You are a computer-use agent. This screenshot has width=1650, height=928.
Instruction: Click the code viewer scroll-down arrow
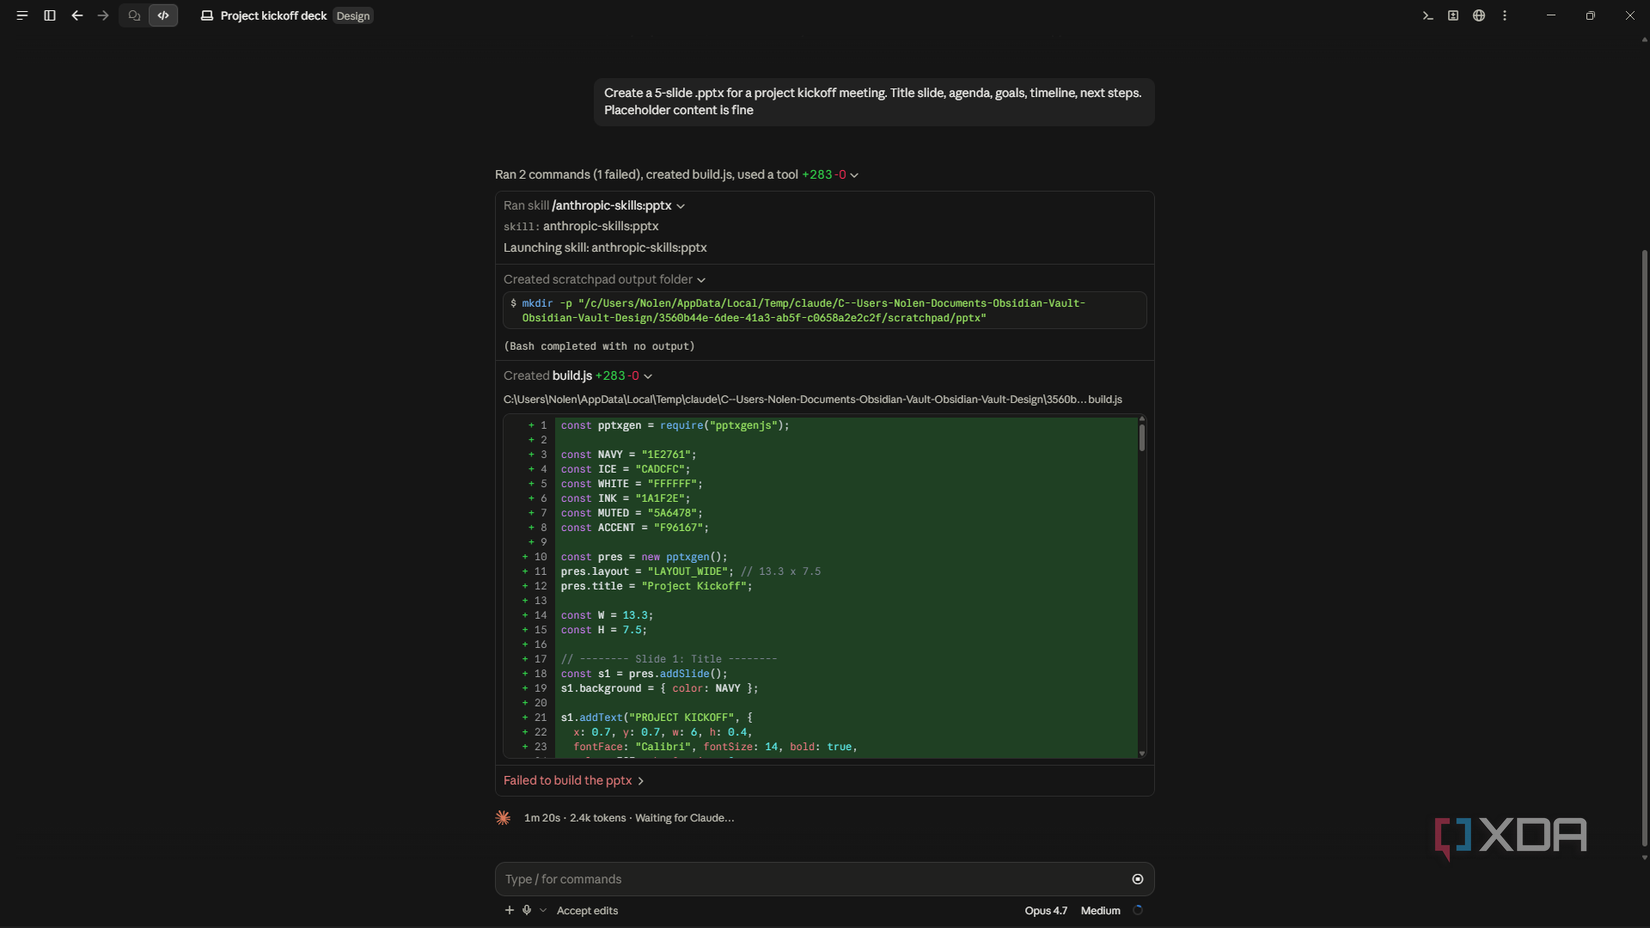click(1142, 753)
